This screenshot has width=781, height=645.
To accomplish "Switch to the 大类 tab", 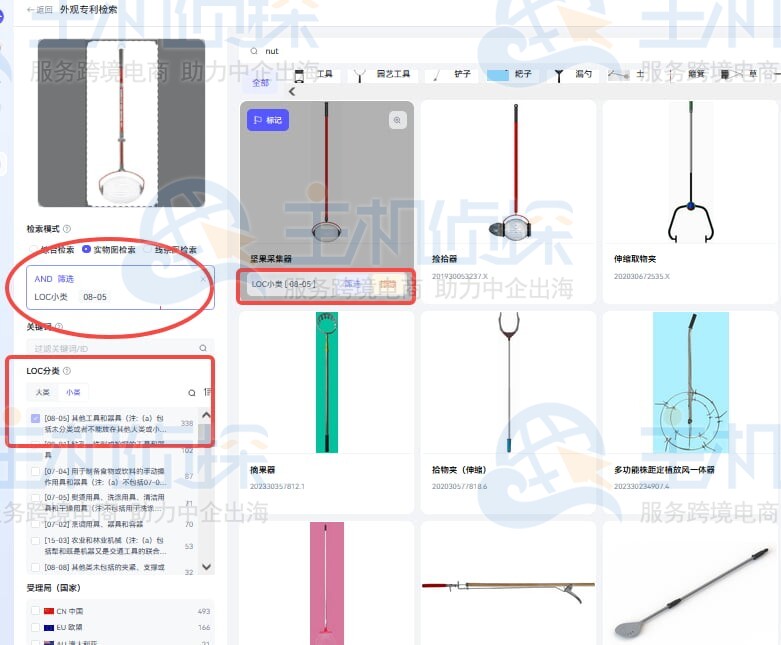I will click(x=43, y=392).
